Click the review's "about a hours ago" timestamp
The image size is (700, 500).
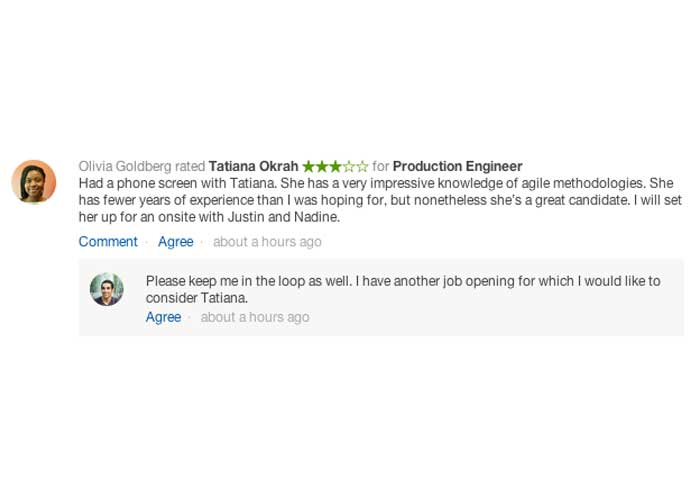267,242
